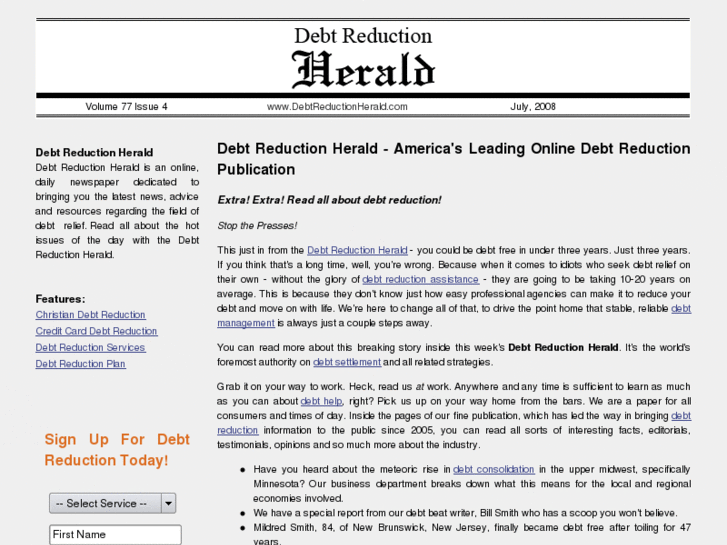Expand the Select Service dropdown

point(113,503)
